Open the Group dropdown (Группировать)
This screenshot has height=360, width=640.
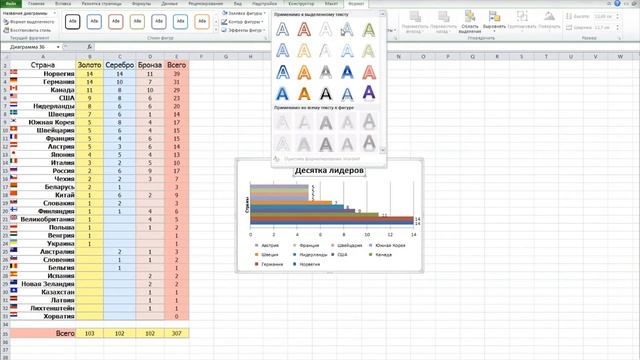522,22
